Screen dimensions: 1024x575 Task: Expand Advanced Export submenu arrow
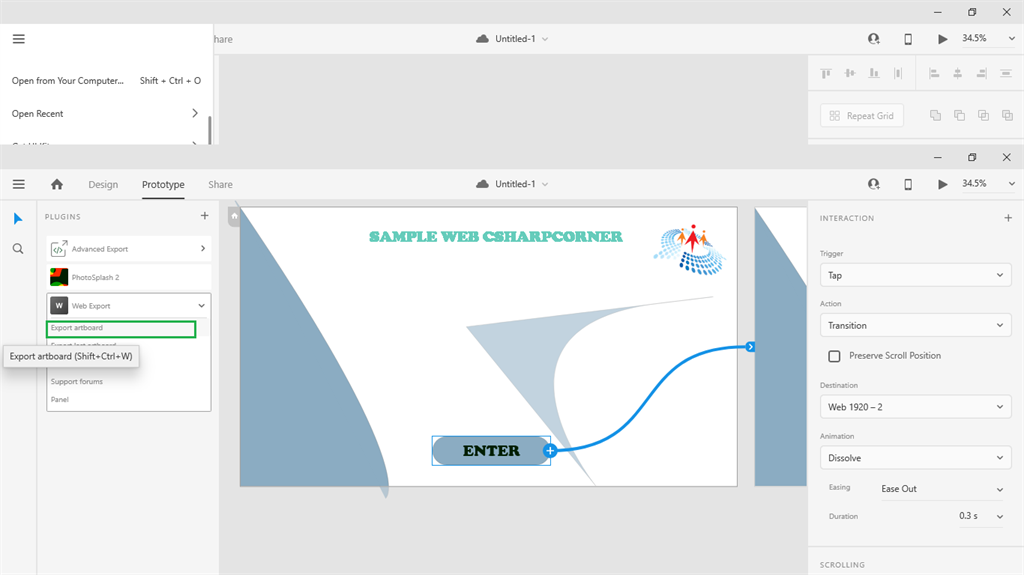click(x=202, y=248)
